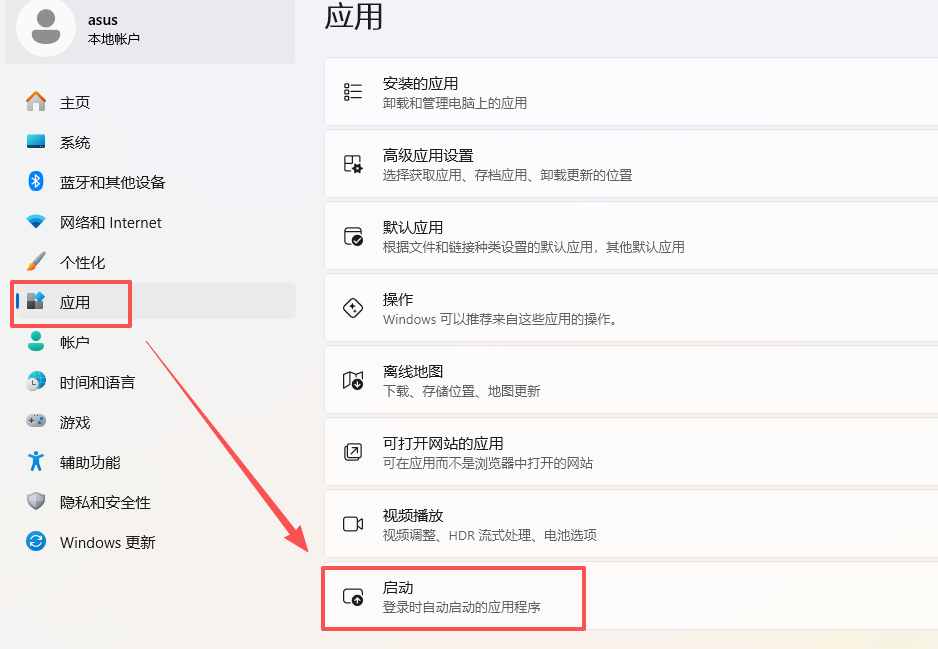Select the 辅助功能 accessibility icon
Screen dimensions: 938x649
point(36,461)
